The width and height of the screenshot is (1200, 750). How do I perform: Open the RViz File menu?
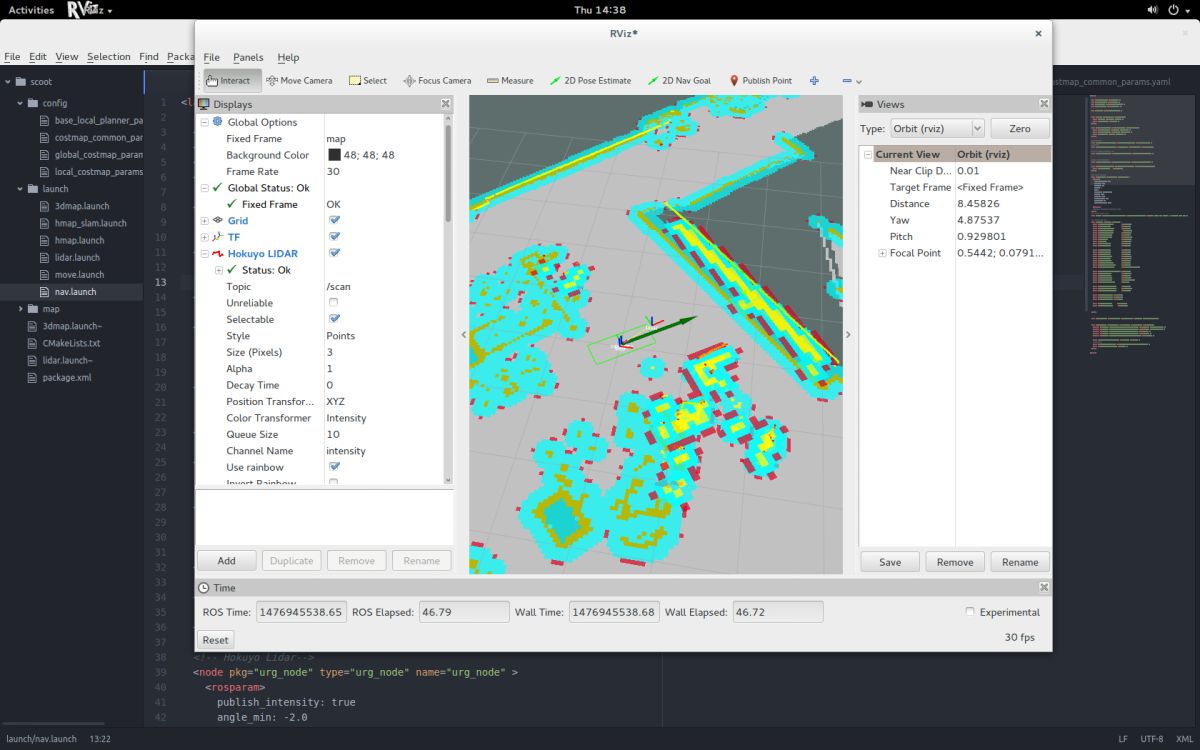[212, 57]
